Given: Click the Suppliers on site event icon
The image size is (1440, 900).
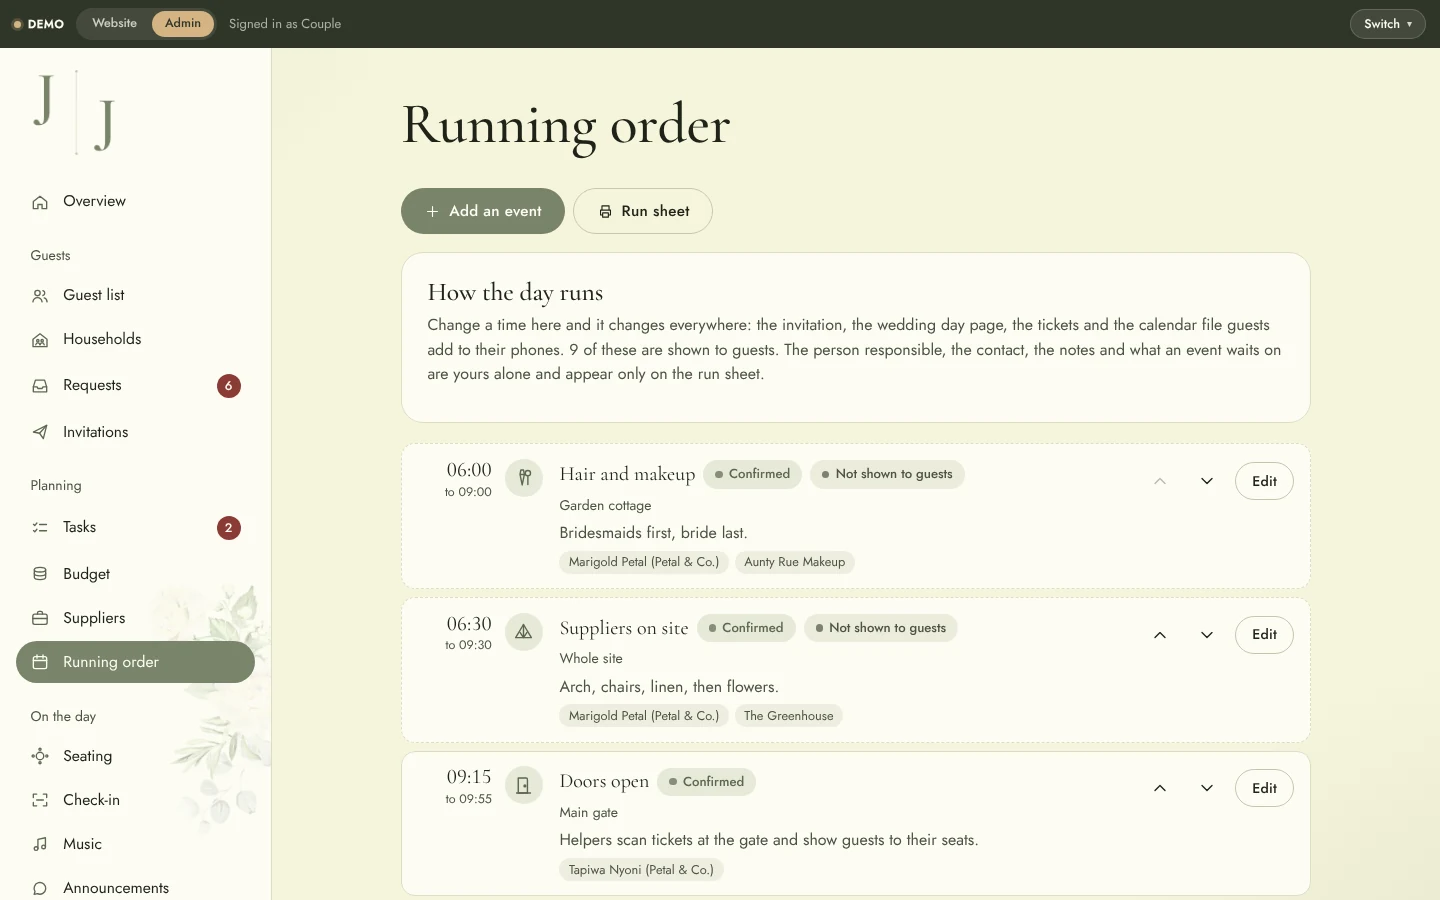Looking at the screenshot, I should pyautogui.click(x=524, y=632).
